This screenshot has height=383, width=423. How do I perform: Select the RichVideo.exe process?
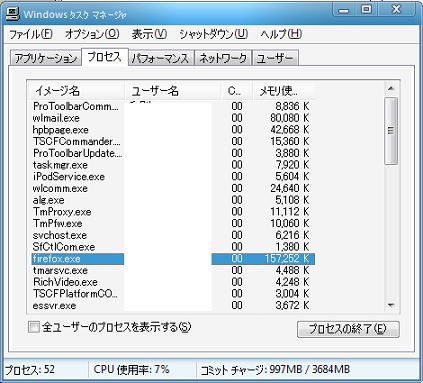point(173,282)
